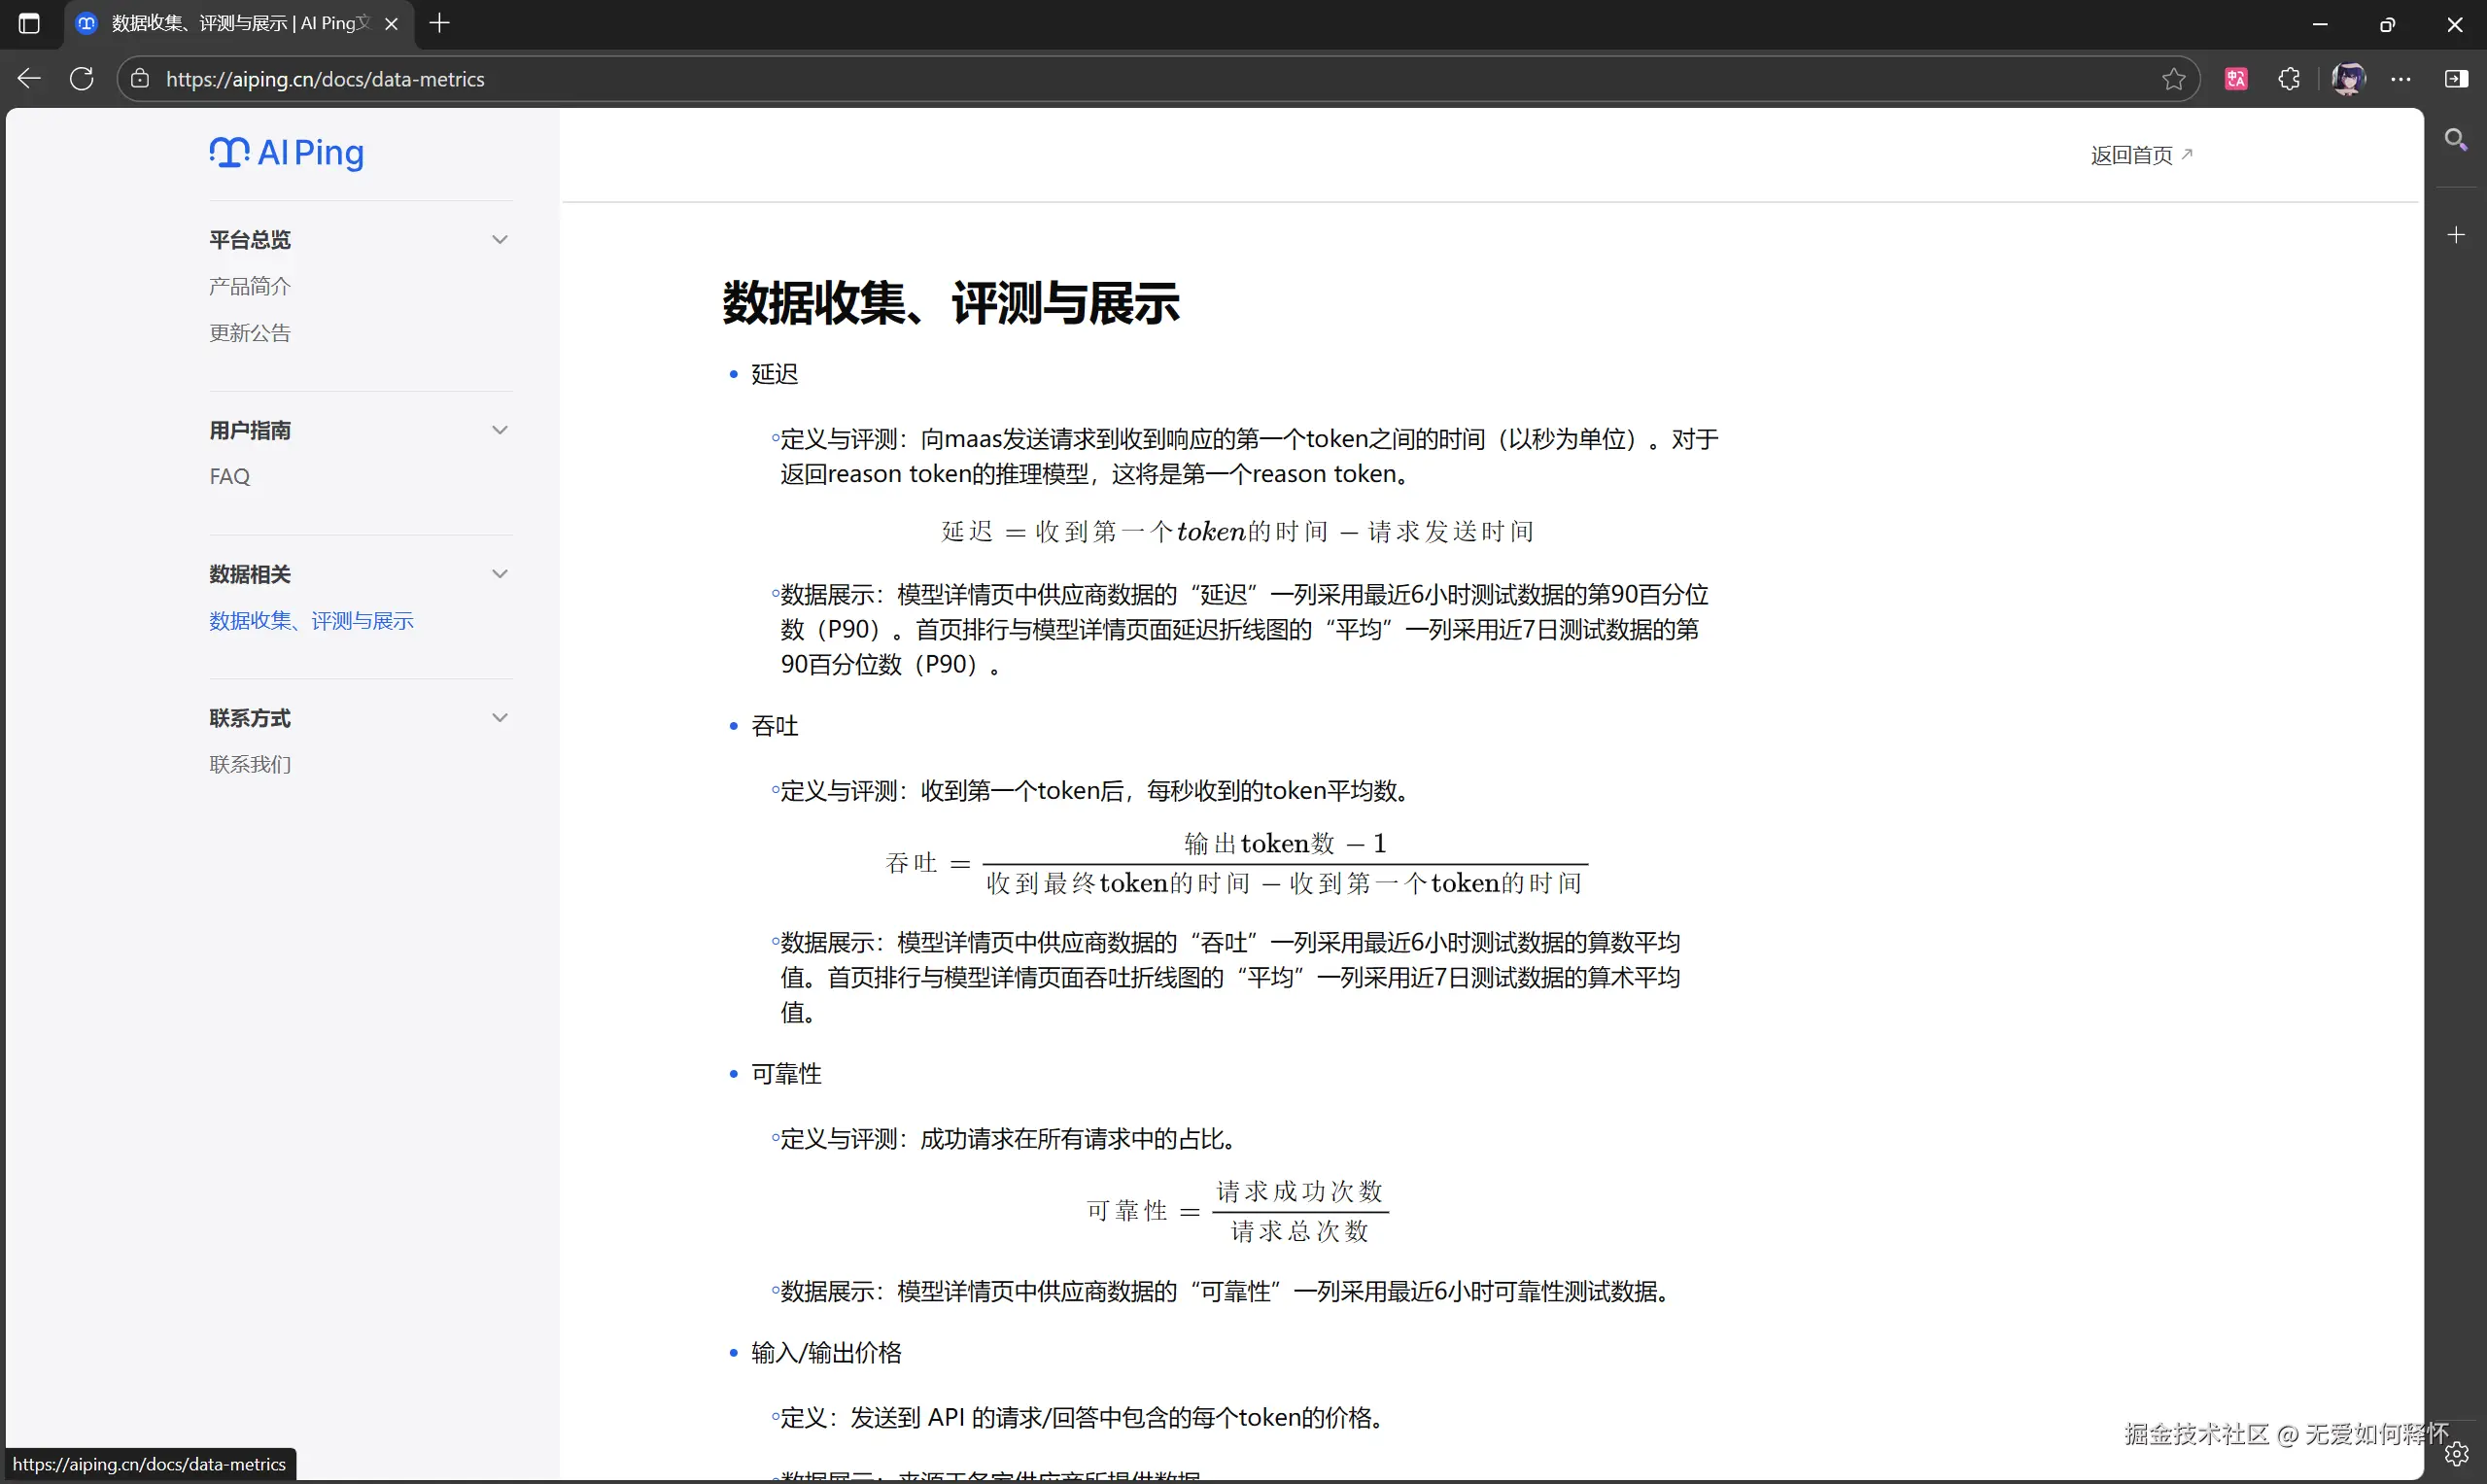This screenshot has height=1484, width=2487.
Task: Open the browser translate feature
Action: [x=2237, y=79]
